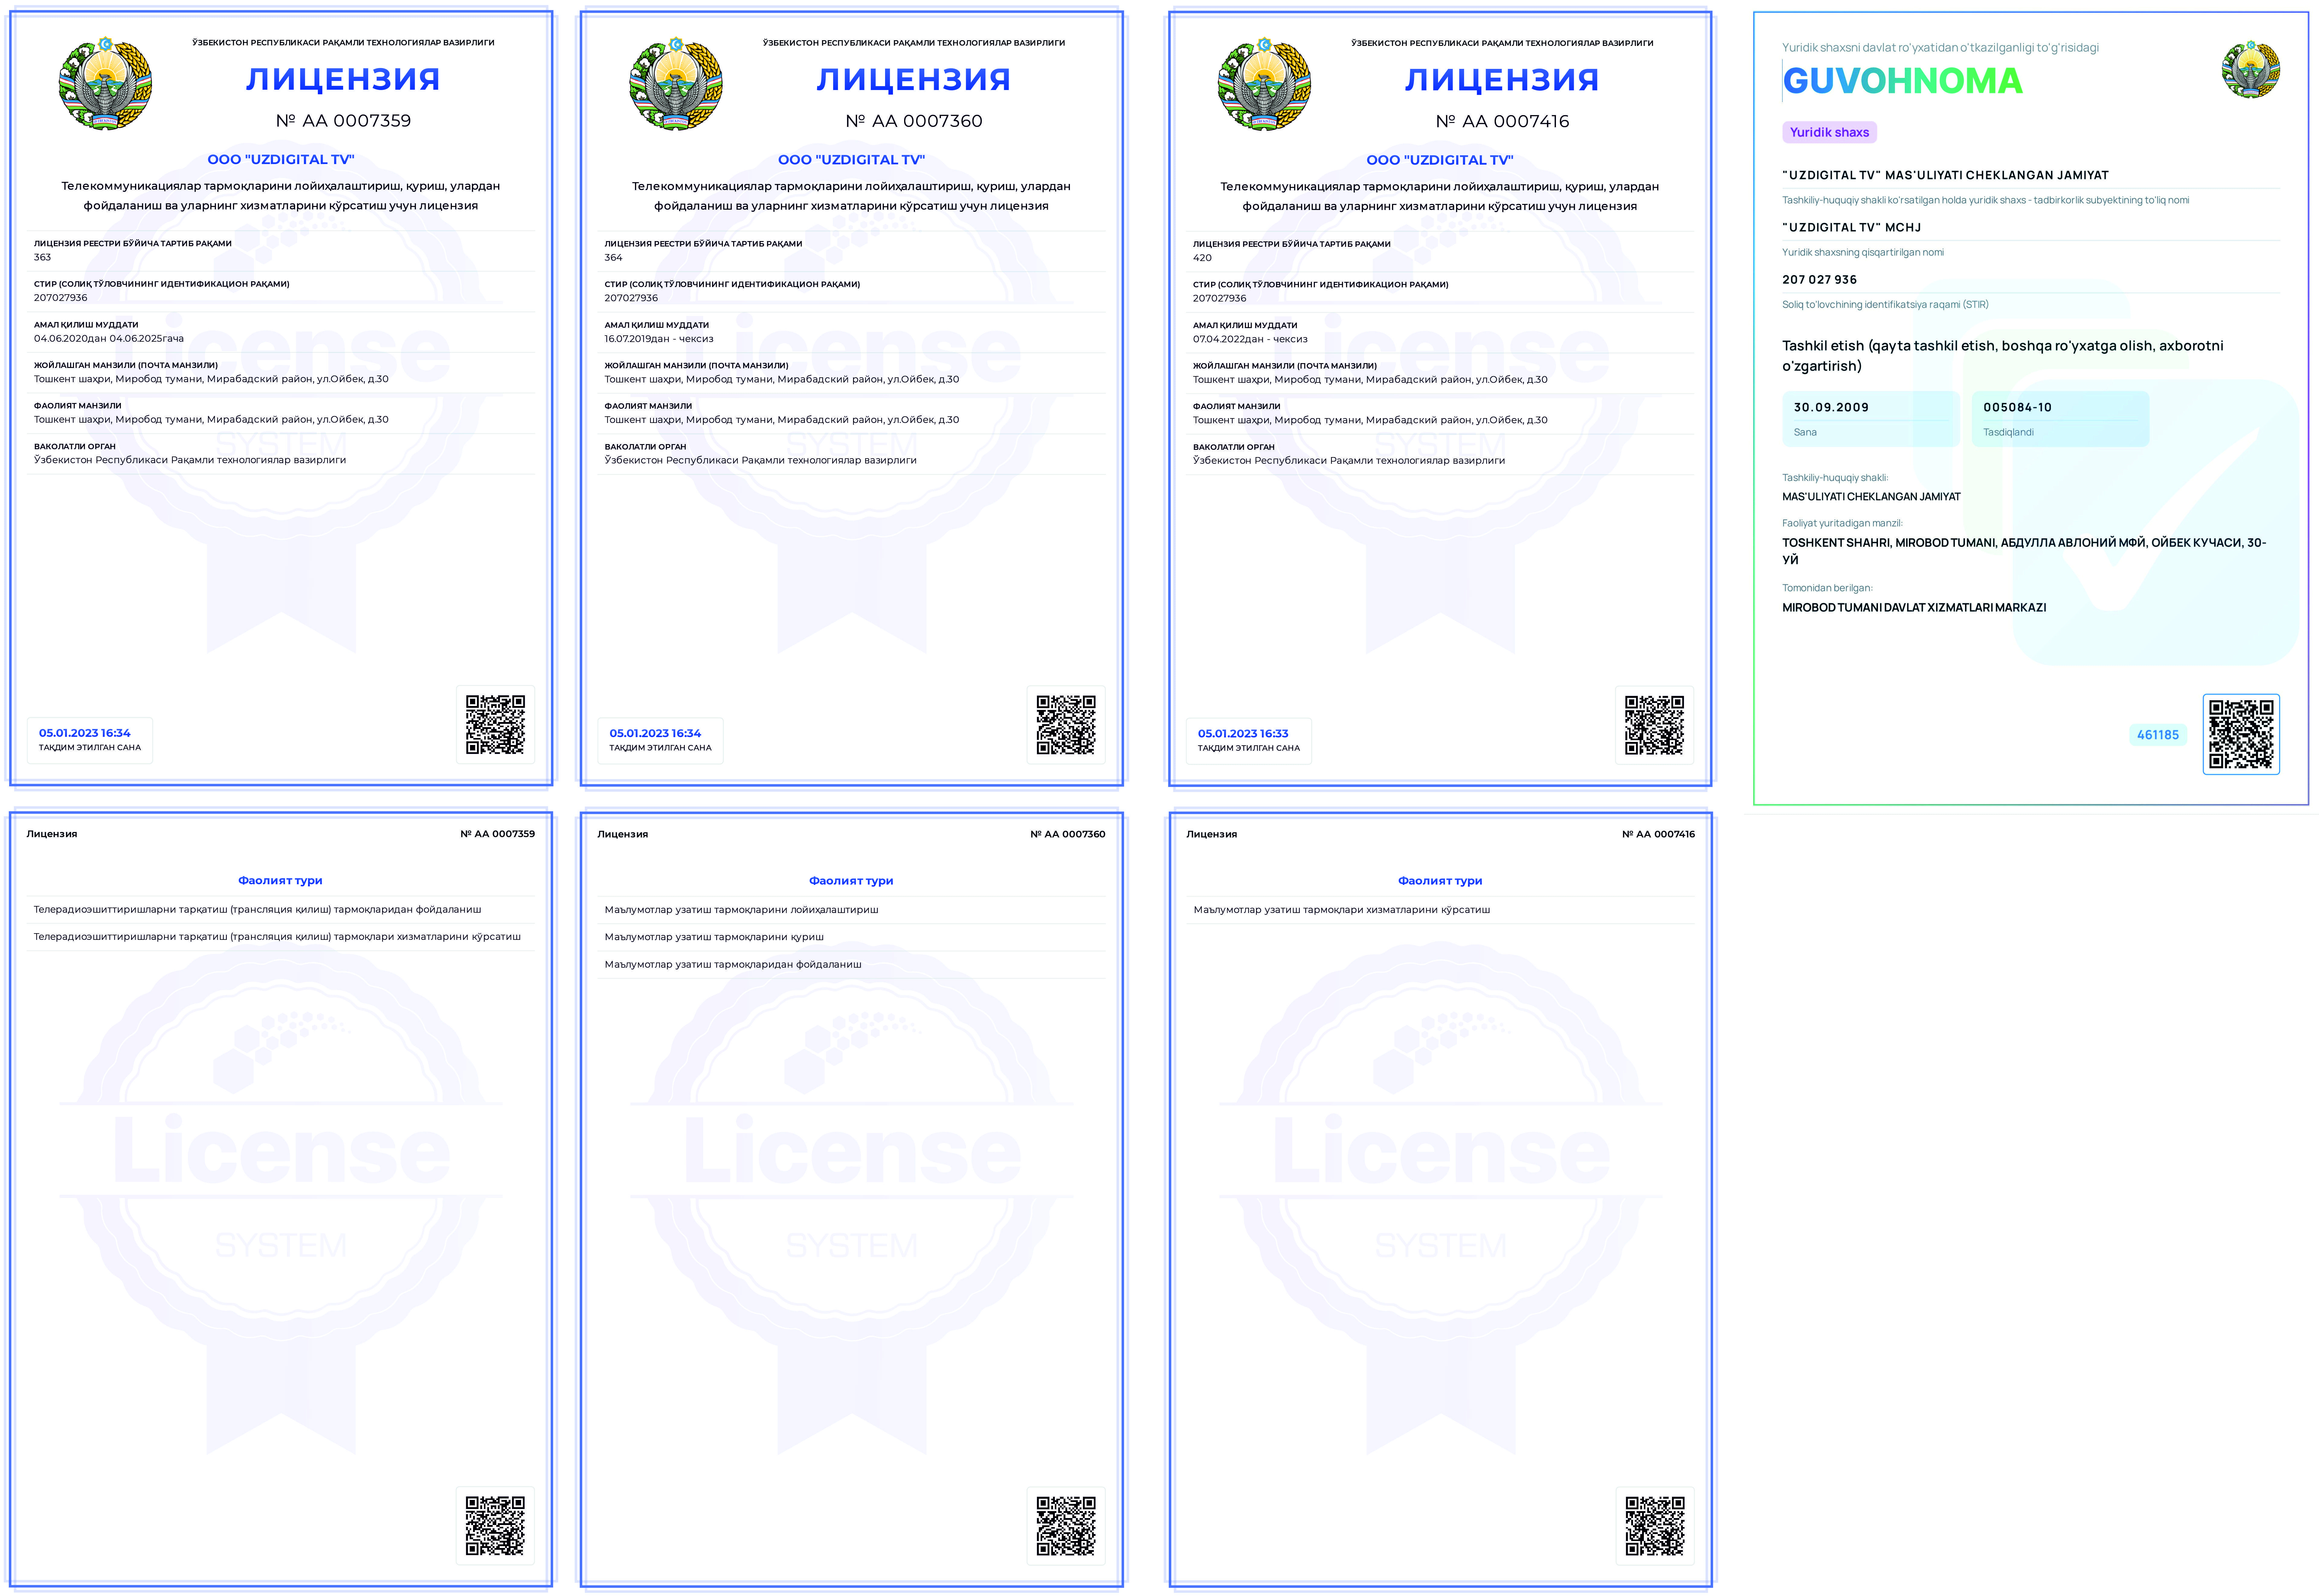Click the validity period '07.04.2022дан - чексиз'

click(1250, 339)
